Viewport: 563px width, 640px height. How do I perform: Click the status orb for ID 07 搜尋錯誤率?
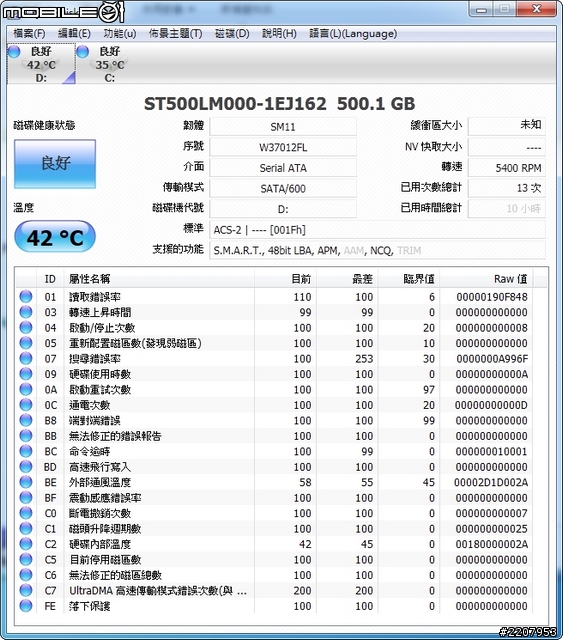26,358
